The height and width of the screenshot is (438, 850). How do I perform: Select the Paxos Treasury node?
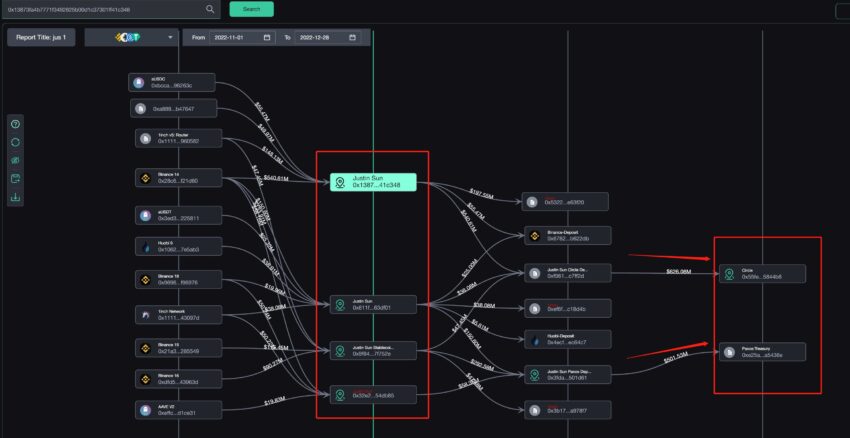pos(762,351)
